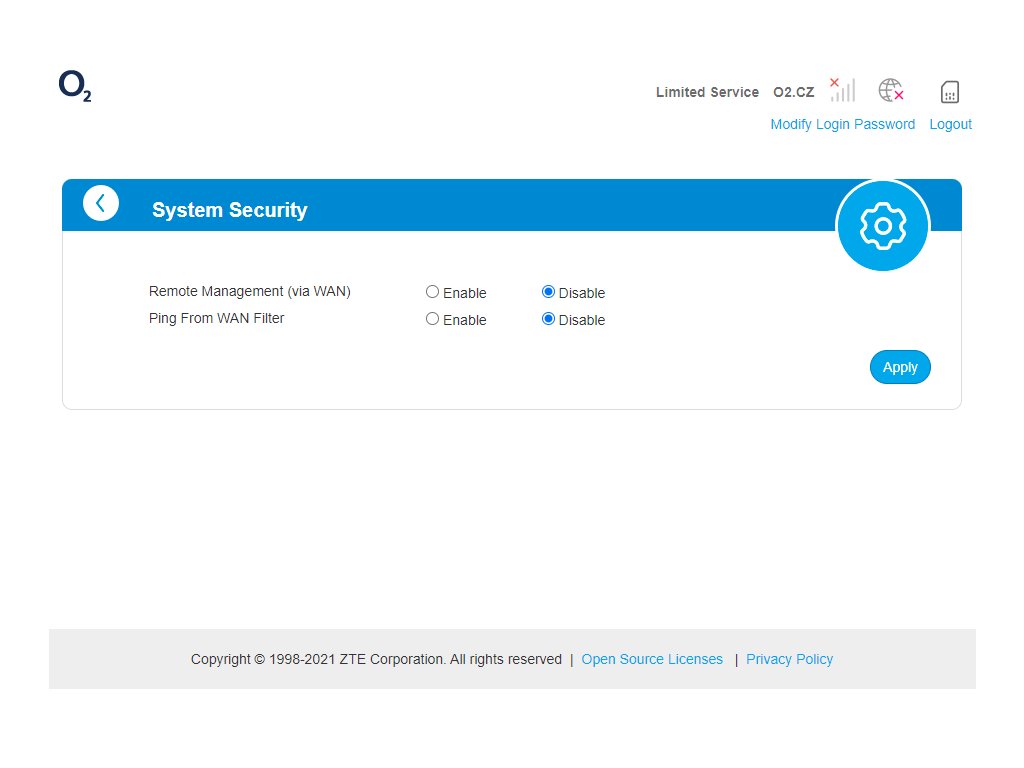Click the signal strength bars icon
The width and height of the screenshot is (1024, 768).
(842, 90)
